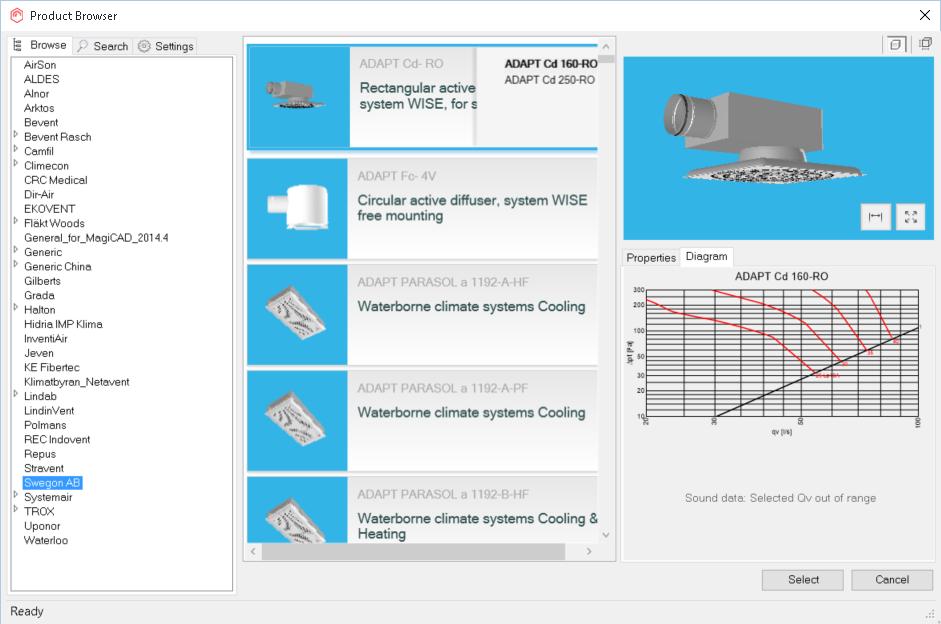Select ALDES in manufacturer tree
Screen dimensions: 941x624
pos(41,79)
